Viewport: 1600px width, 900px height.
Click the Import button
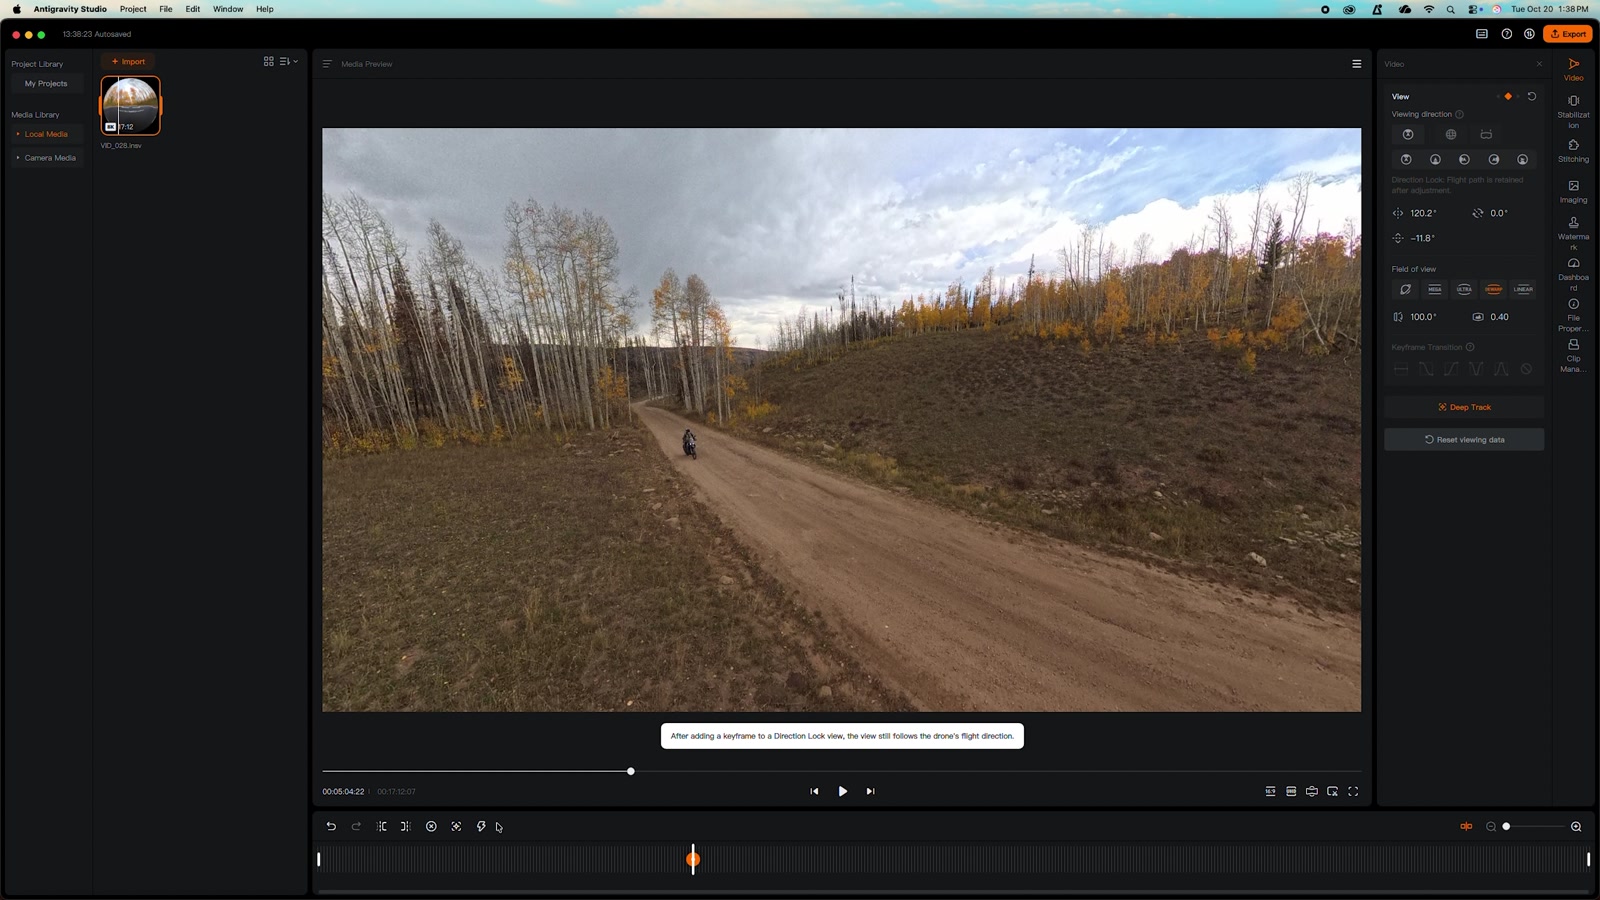coord(128,62)
